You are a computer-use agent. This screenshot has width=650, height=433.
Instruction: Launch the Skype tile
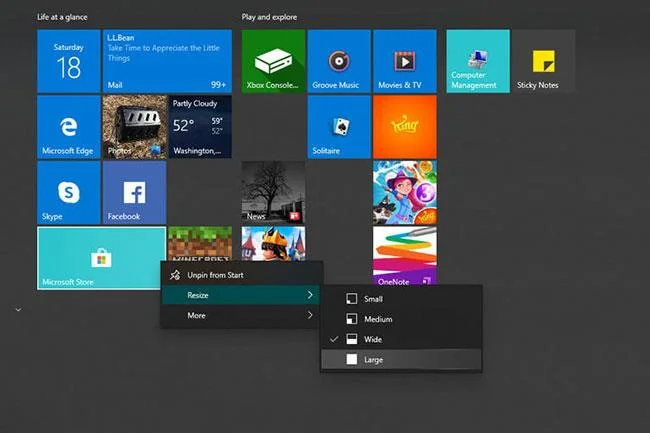click(x=69, y=193)
